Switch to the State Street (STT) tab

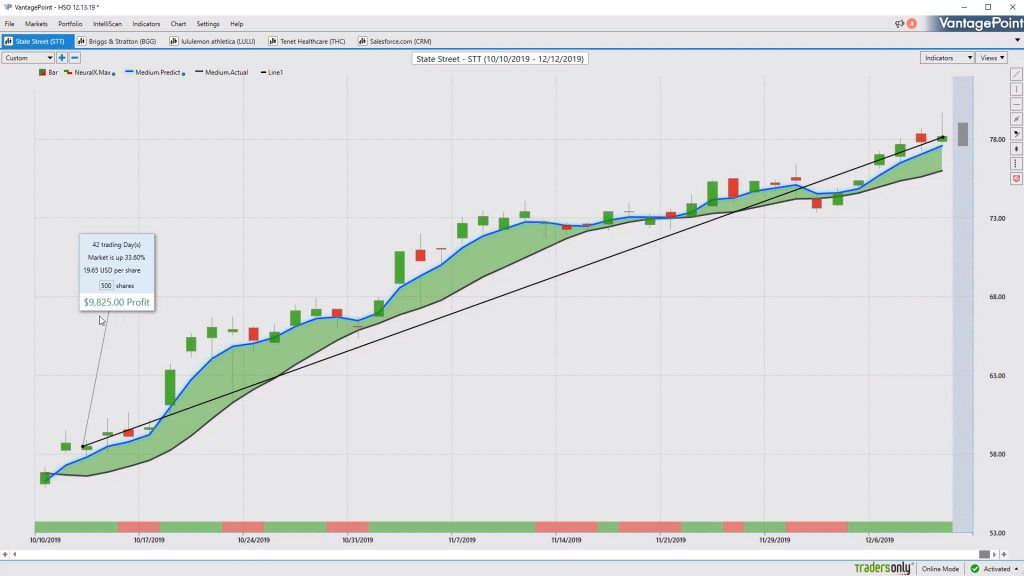pos(37,41)
